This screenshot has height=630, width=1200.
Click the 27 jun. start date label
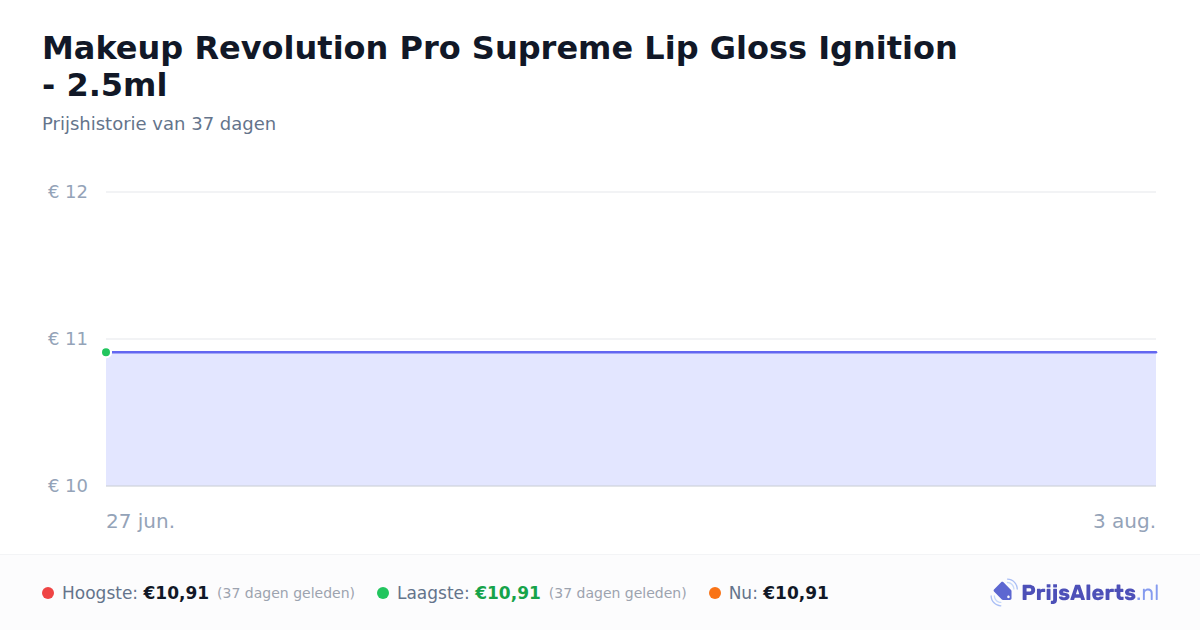(x=141, y=522)
